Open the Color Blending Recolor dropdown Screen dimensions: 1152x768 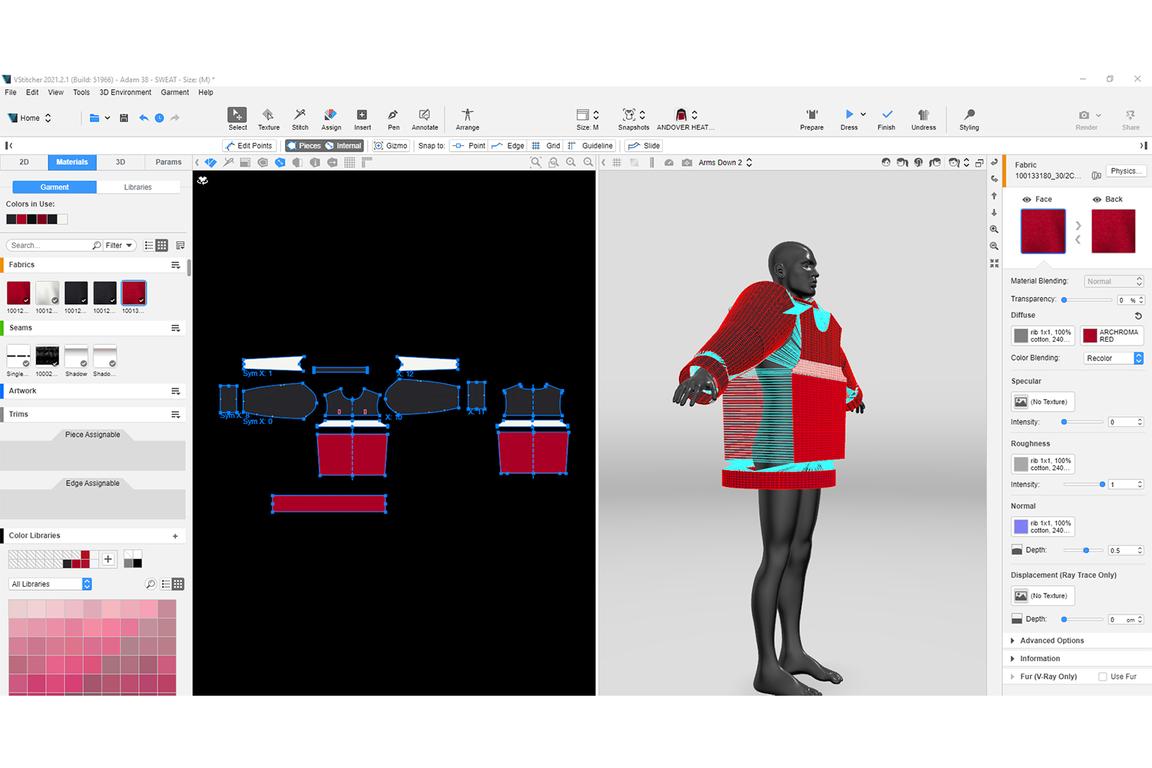click(x=1113, y=358)
